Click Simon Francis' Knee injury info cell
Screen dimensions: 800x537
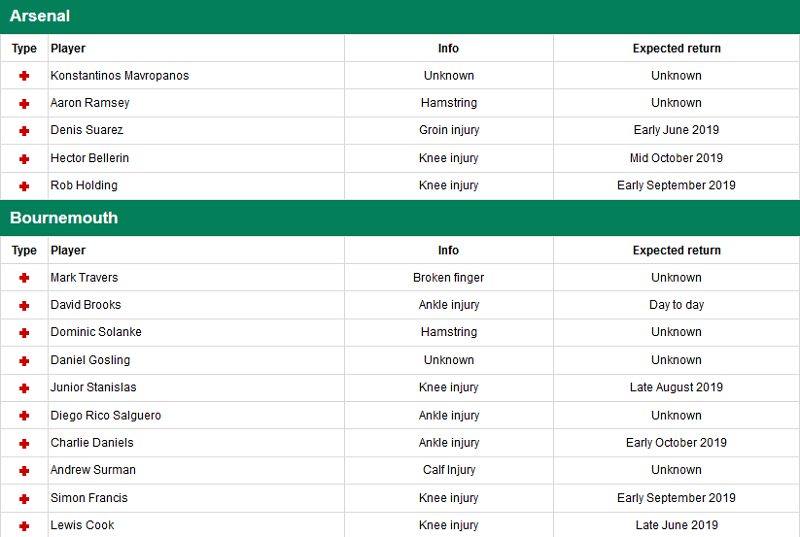tap(448, 498)
